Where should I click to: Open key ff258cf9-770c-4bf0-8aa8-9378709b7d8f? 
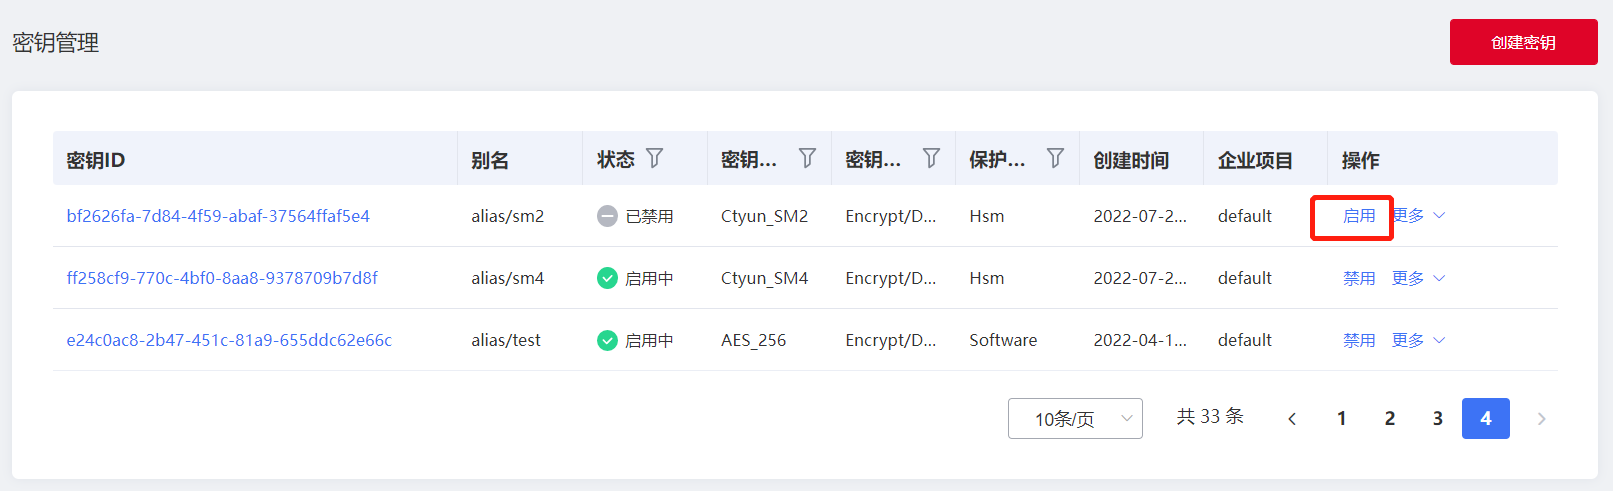click(222, 278)
